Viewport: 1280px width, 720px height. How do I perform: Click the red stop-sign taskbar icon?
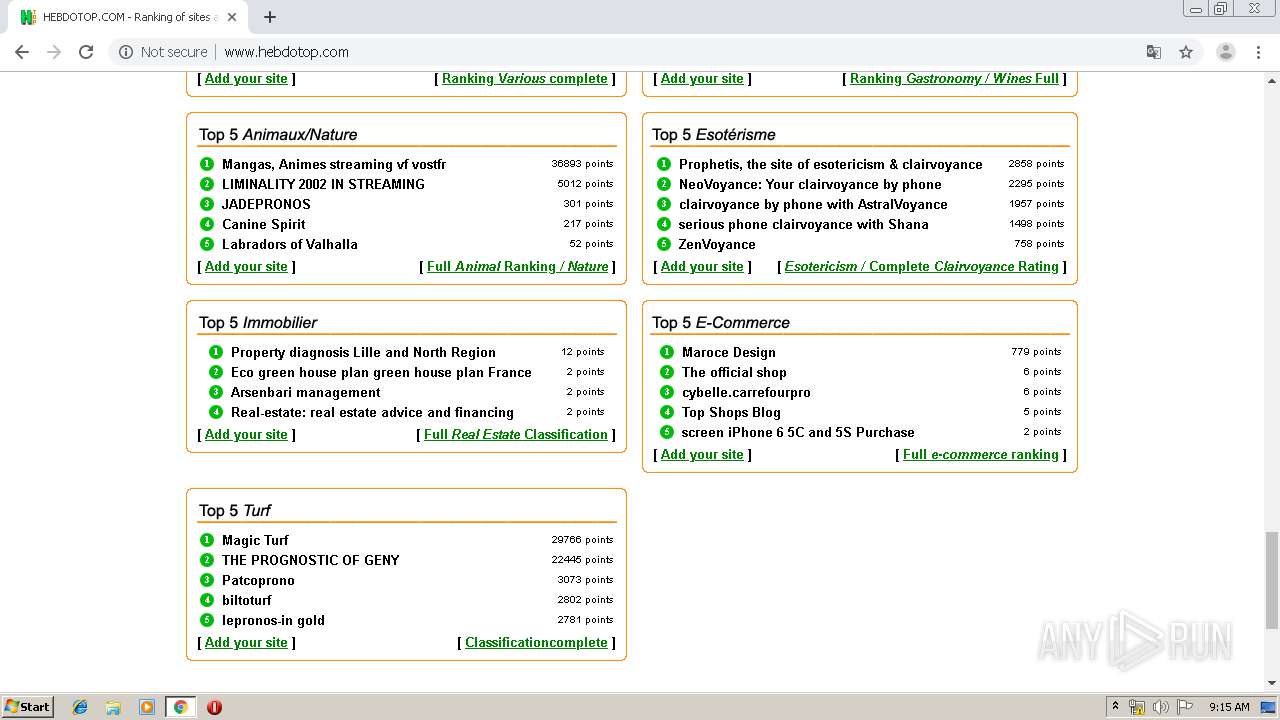point(214,707)
